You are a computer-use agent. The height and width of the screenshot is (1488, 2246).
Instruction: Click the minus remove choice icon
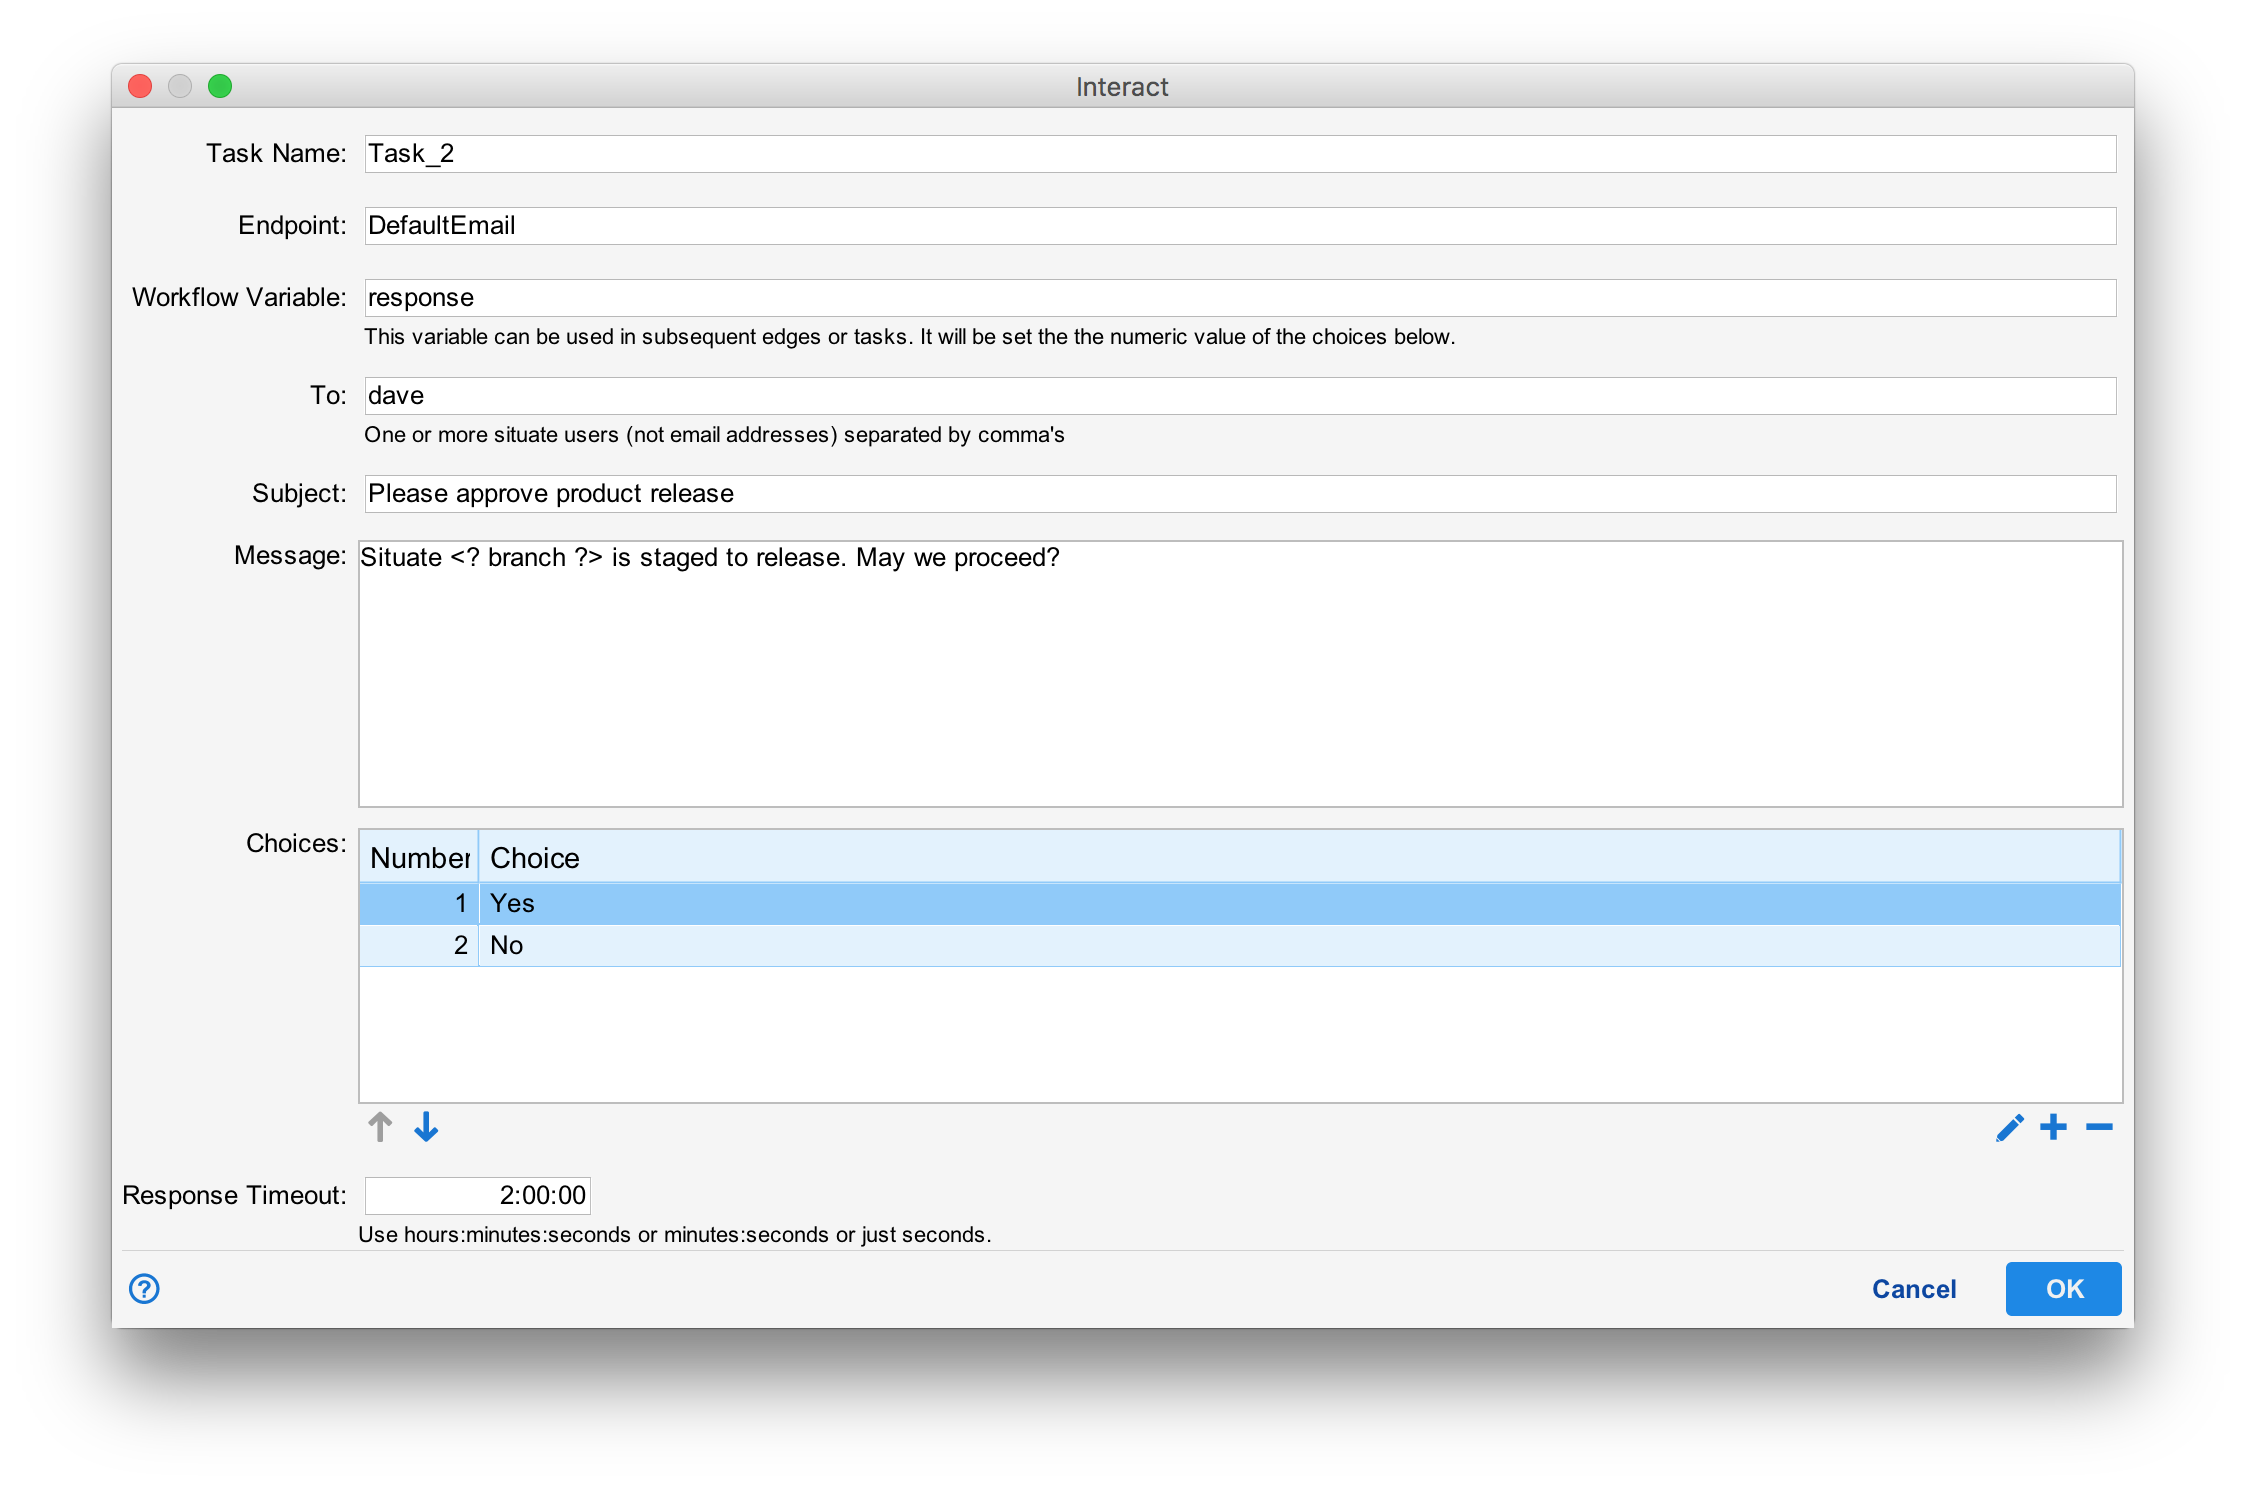pyautogui.click(x=2099, y=1127)
